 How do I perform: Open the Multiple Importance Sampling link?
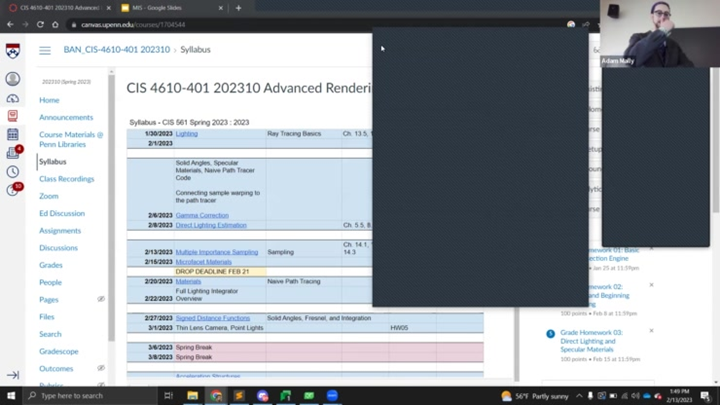(x=216, y=252)
